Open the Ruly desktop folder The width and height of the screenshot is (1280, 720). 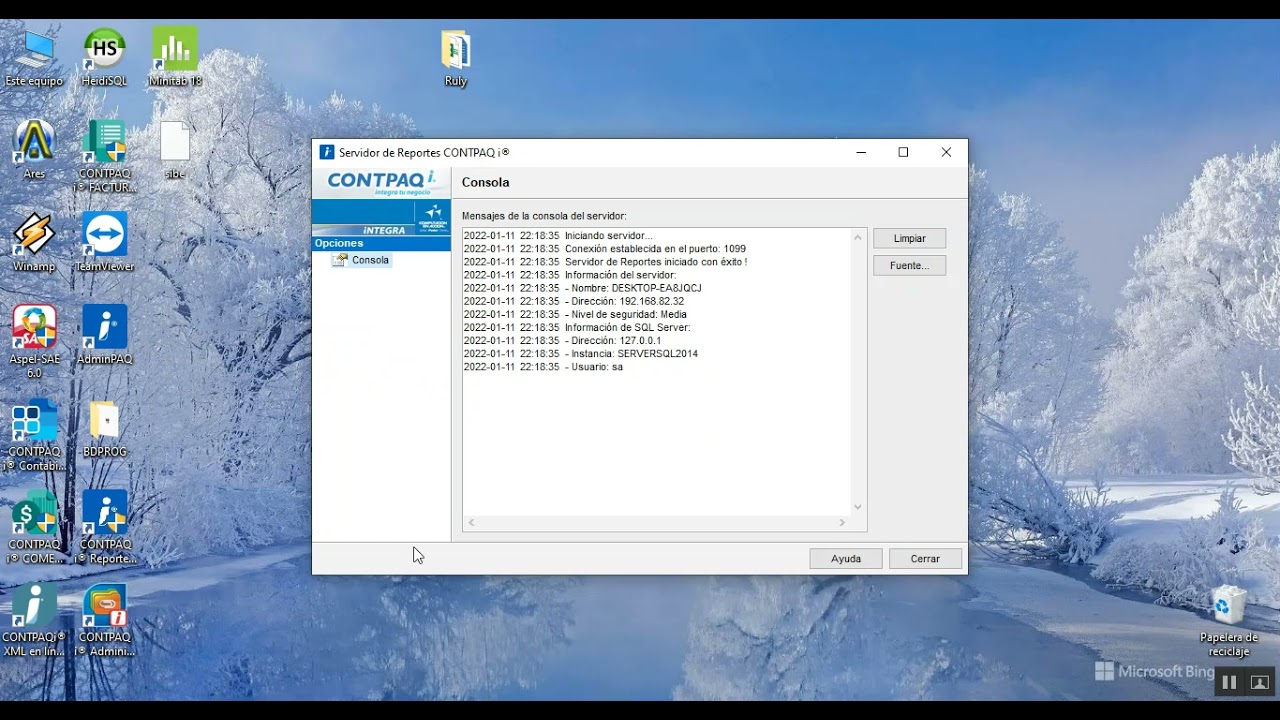[x=456, y=58]
